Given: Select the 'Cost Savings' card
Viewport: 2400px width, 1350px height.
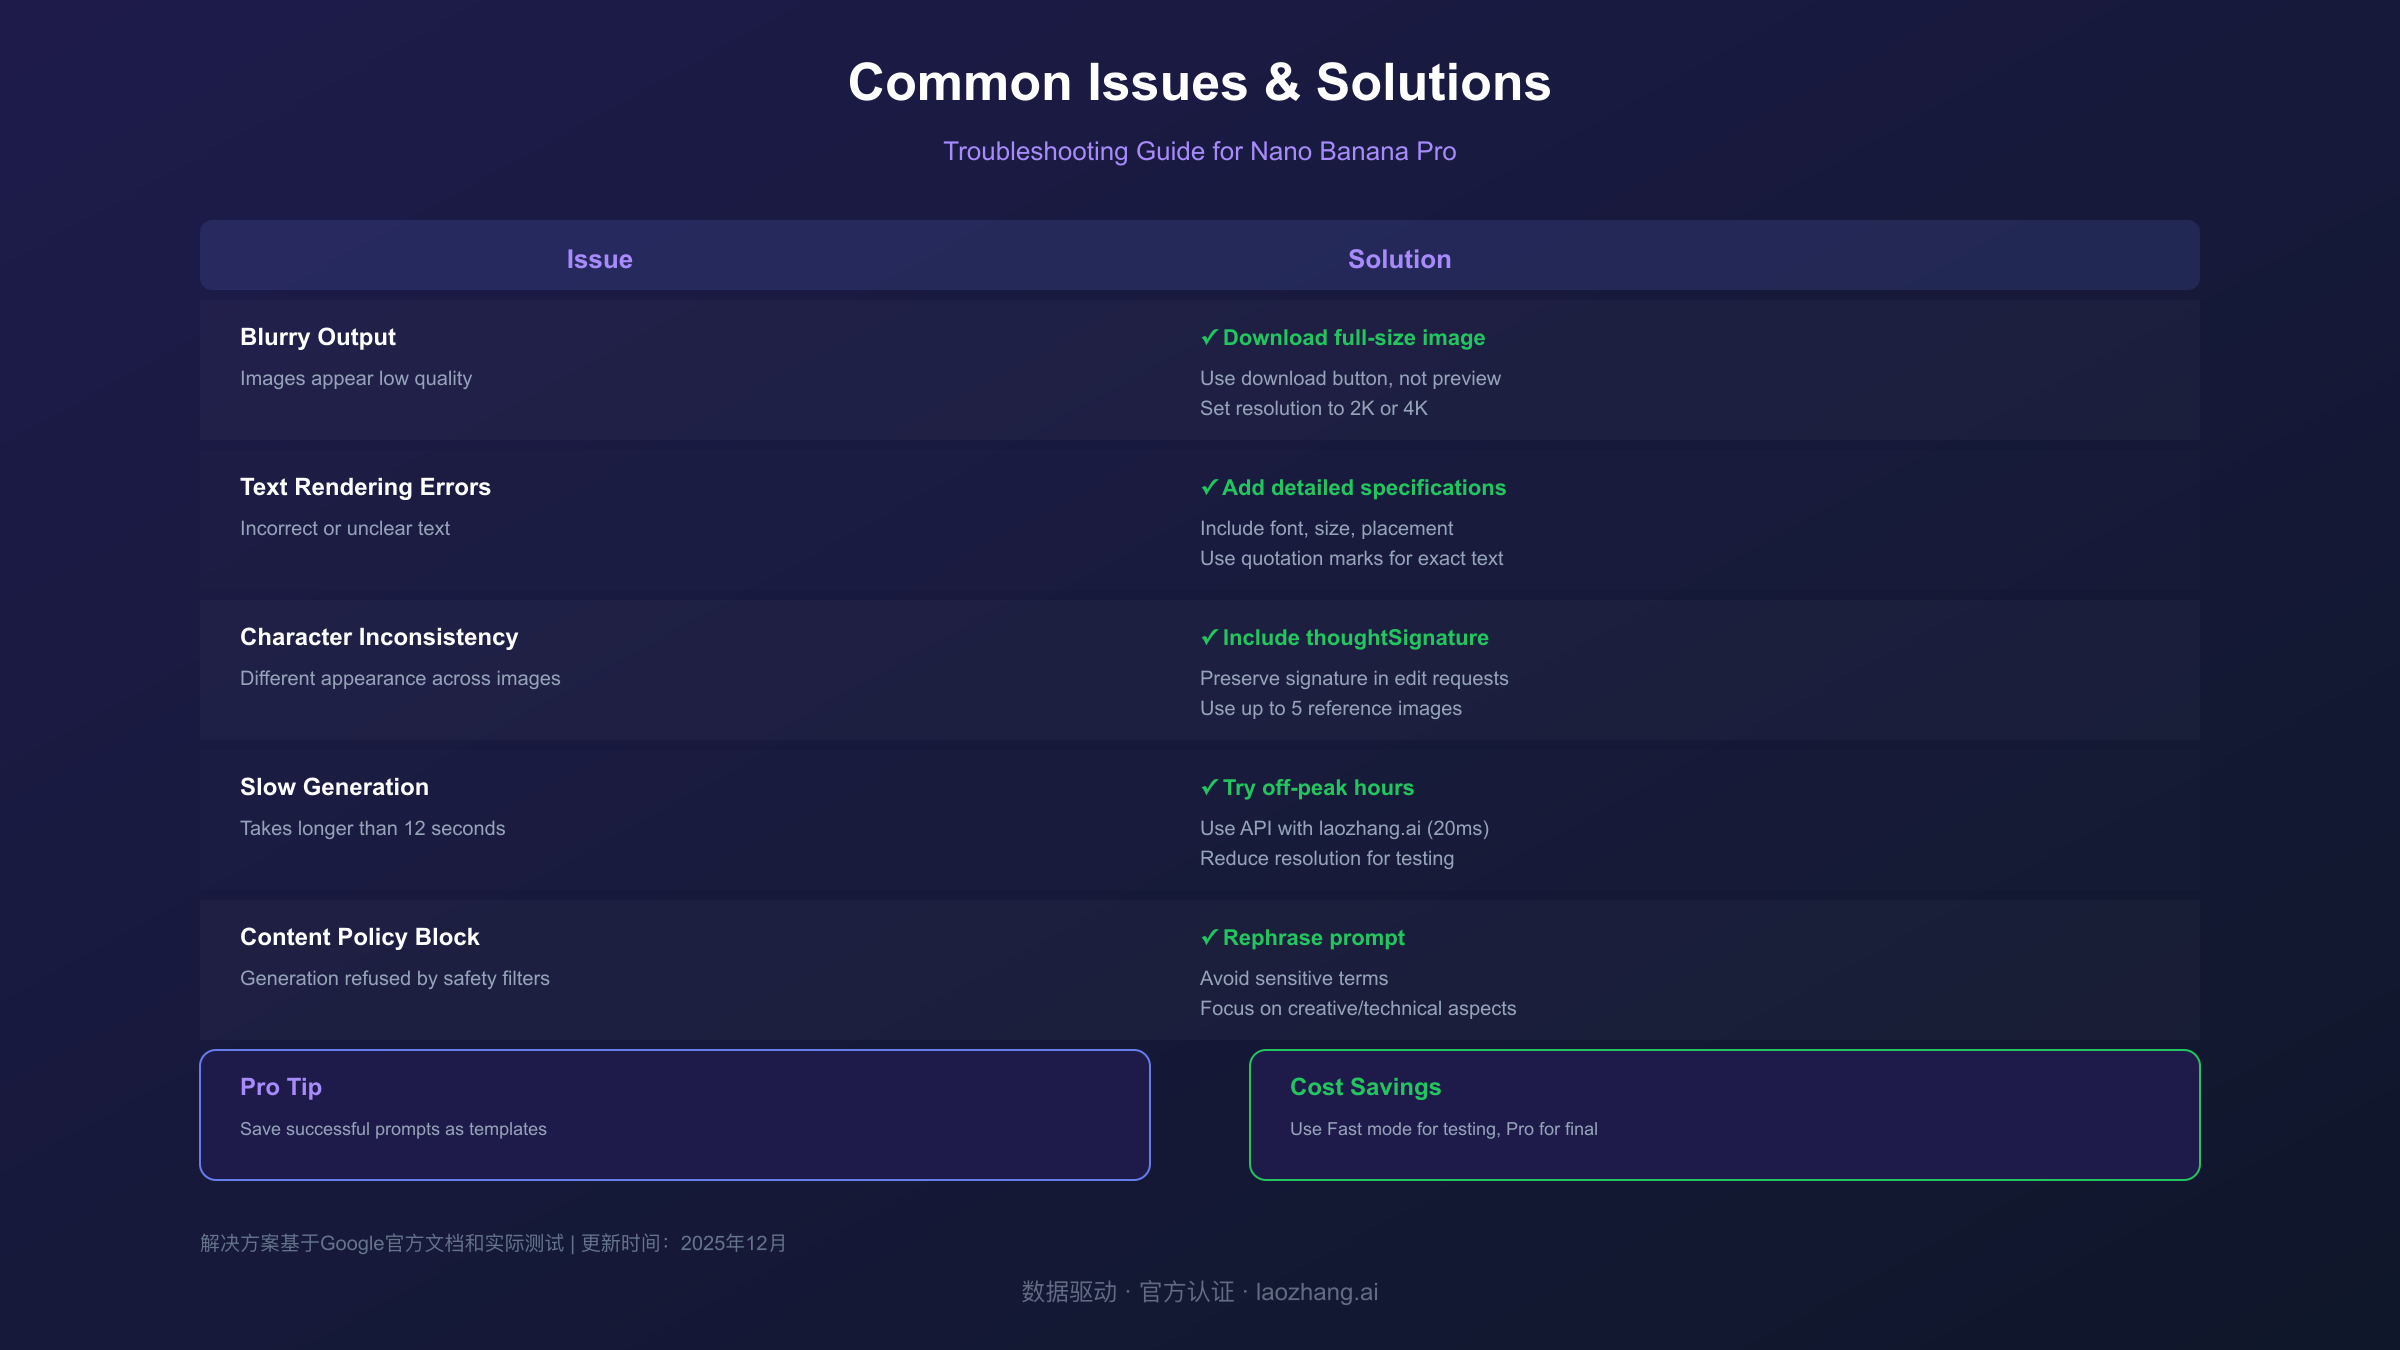Looking at the screenshot, I should coord(1725,1114).
